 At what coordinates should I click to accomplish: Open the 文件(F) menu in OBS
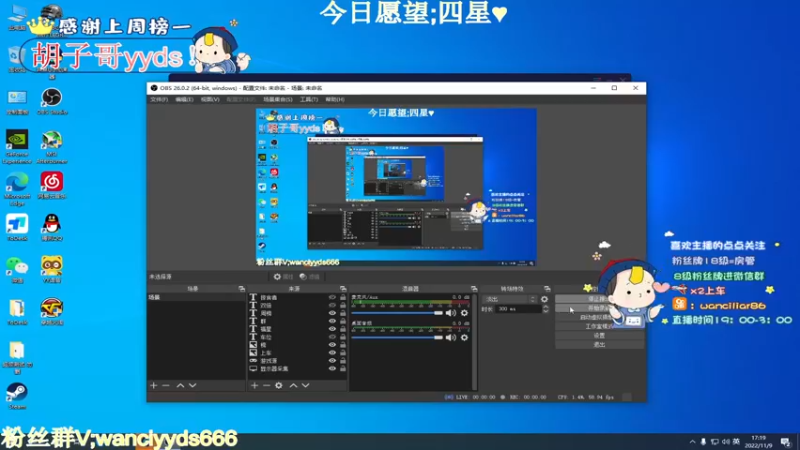159,99
